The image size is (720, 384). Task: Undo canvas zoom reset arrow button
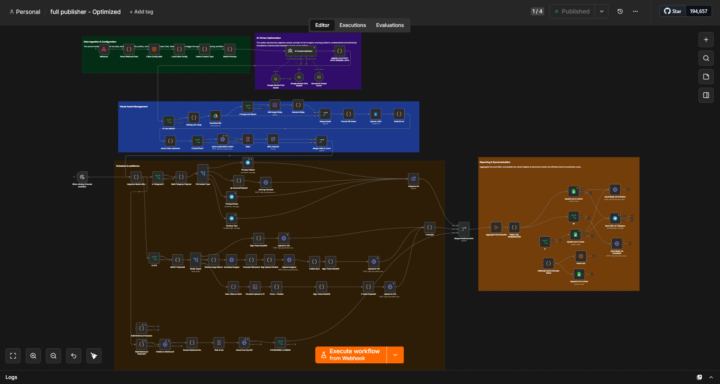(73, 356)
